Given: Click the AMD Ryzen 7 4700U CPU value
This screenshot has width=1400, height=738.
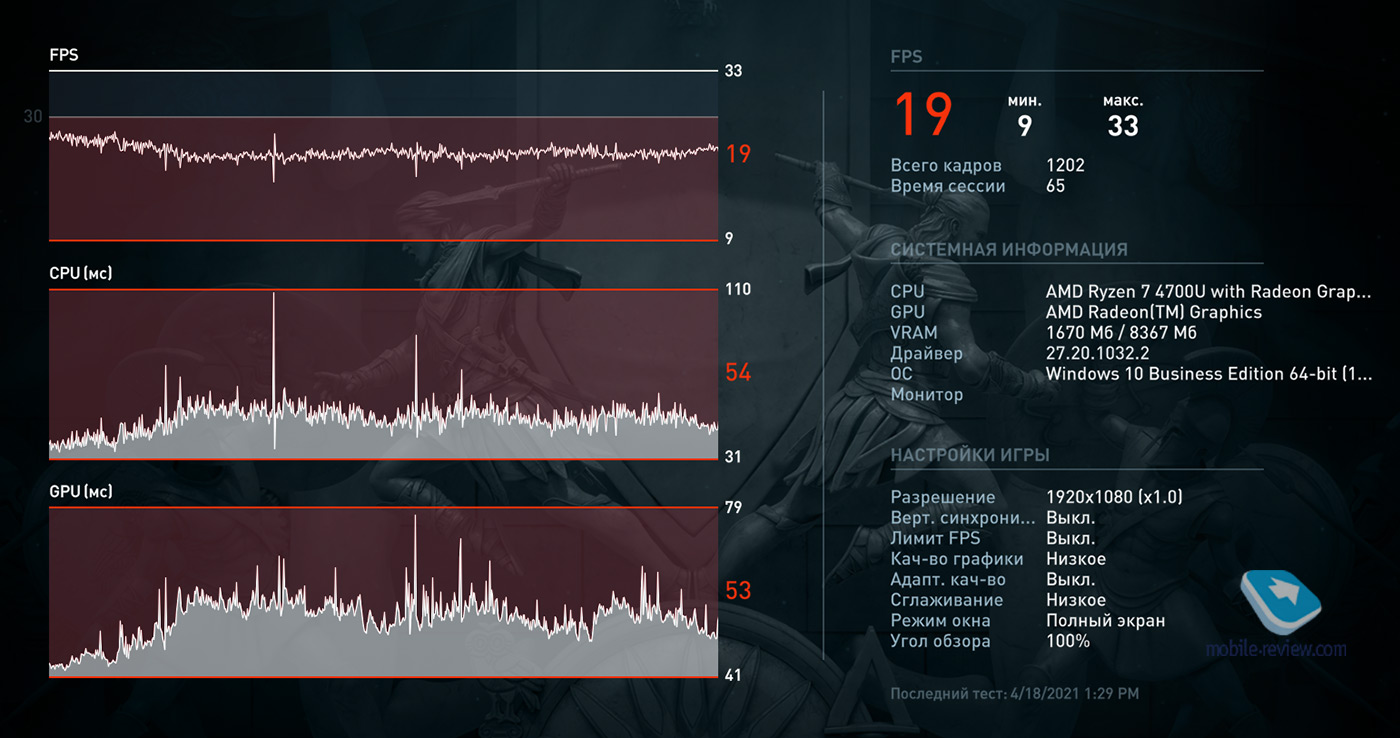Looking at the screenshot, I should 1208,292.
